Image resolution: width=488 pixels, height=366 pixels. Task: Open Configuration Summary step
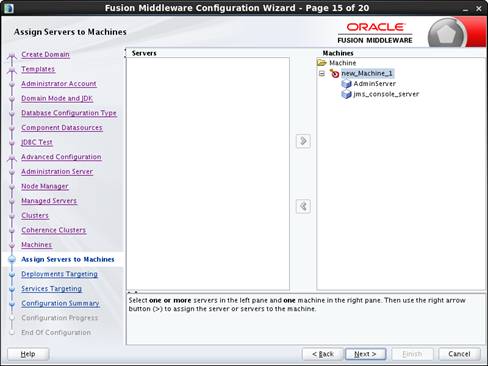click(60, 303)
